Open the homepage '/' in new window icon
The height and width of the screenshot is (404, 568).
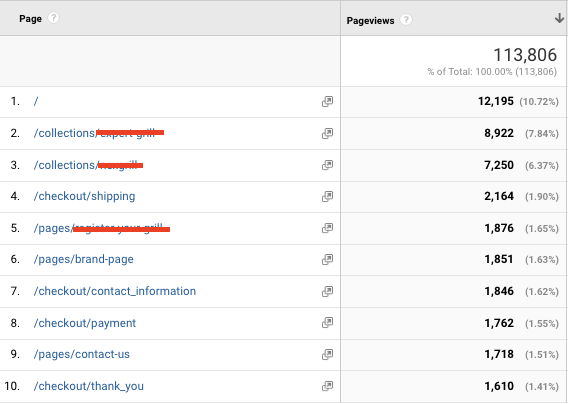click(327, 101)
